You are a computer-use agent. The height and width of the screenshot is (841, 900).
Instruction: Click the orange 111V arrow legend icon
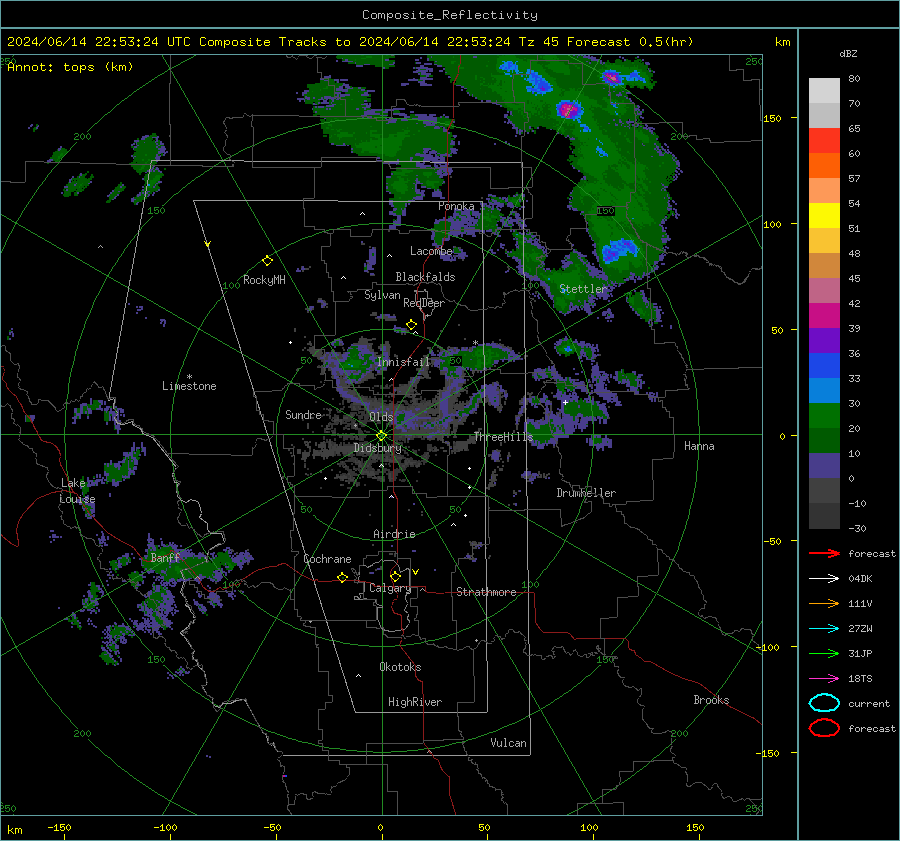[824, 603]
